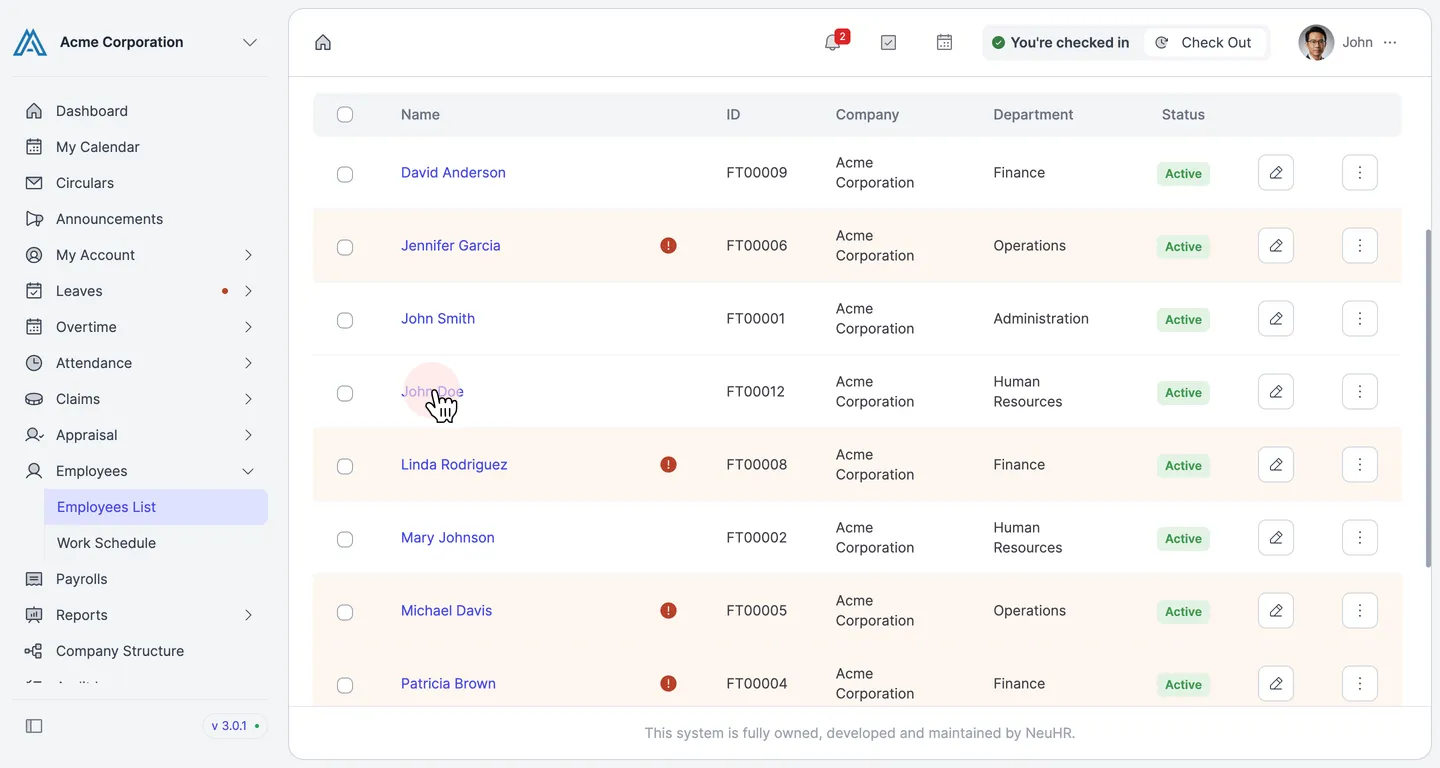Edit David Anderson using the pencil icon
Screen dimensions: 1440x768
1276,172
